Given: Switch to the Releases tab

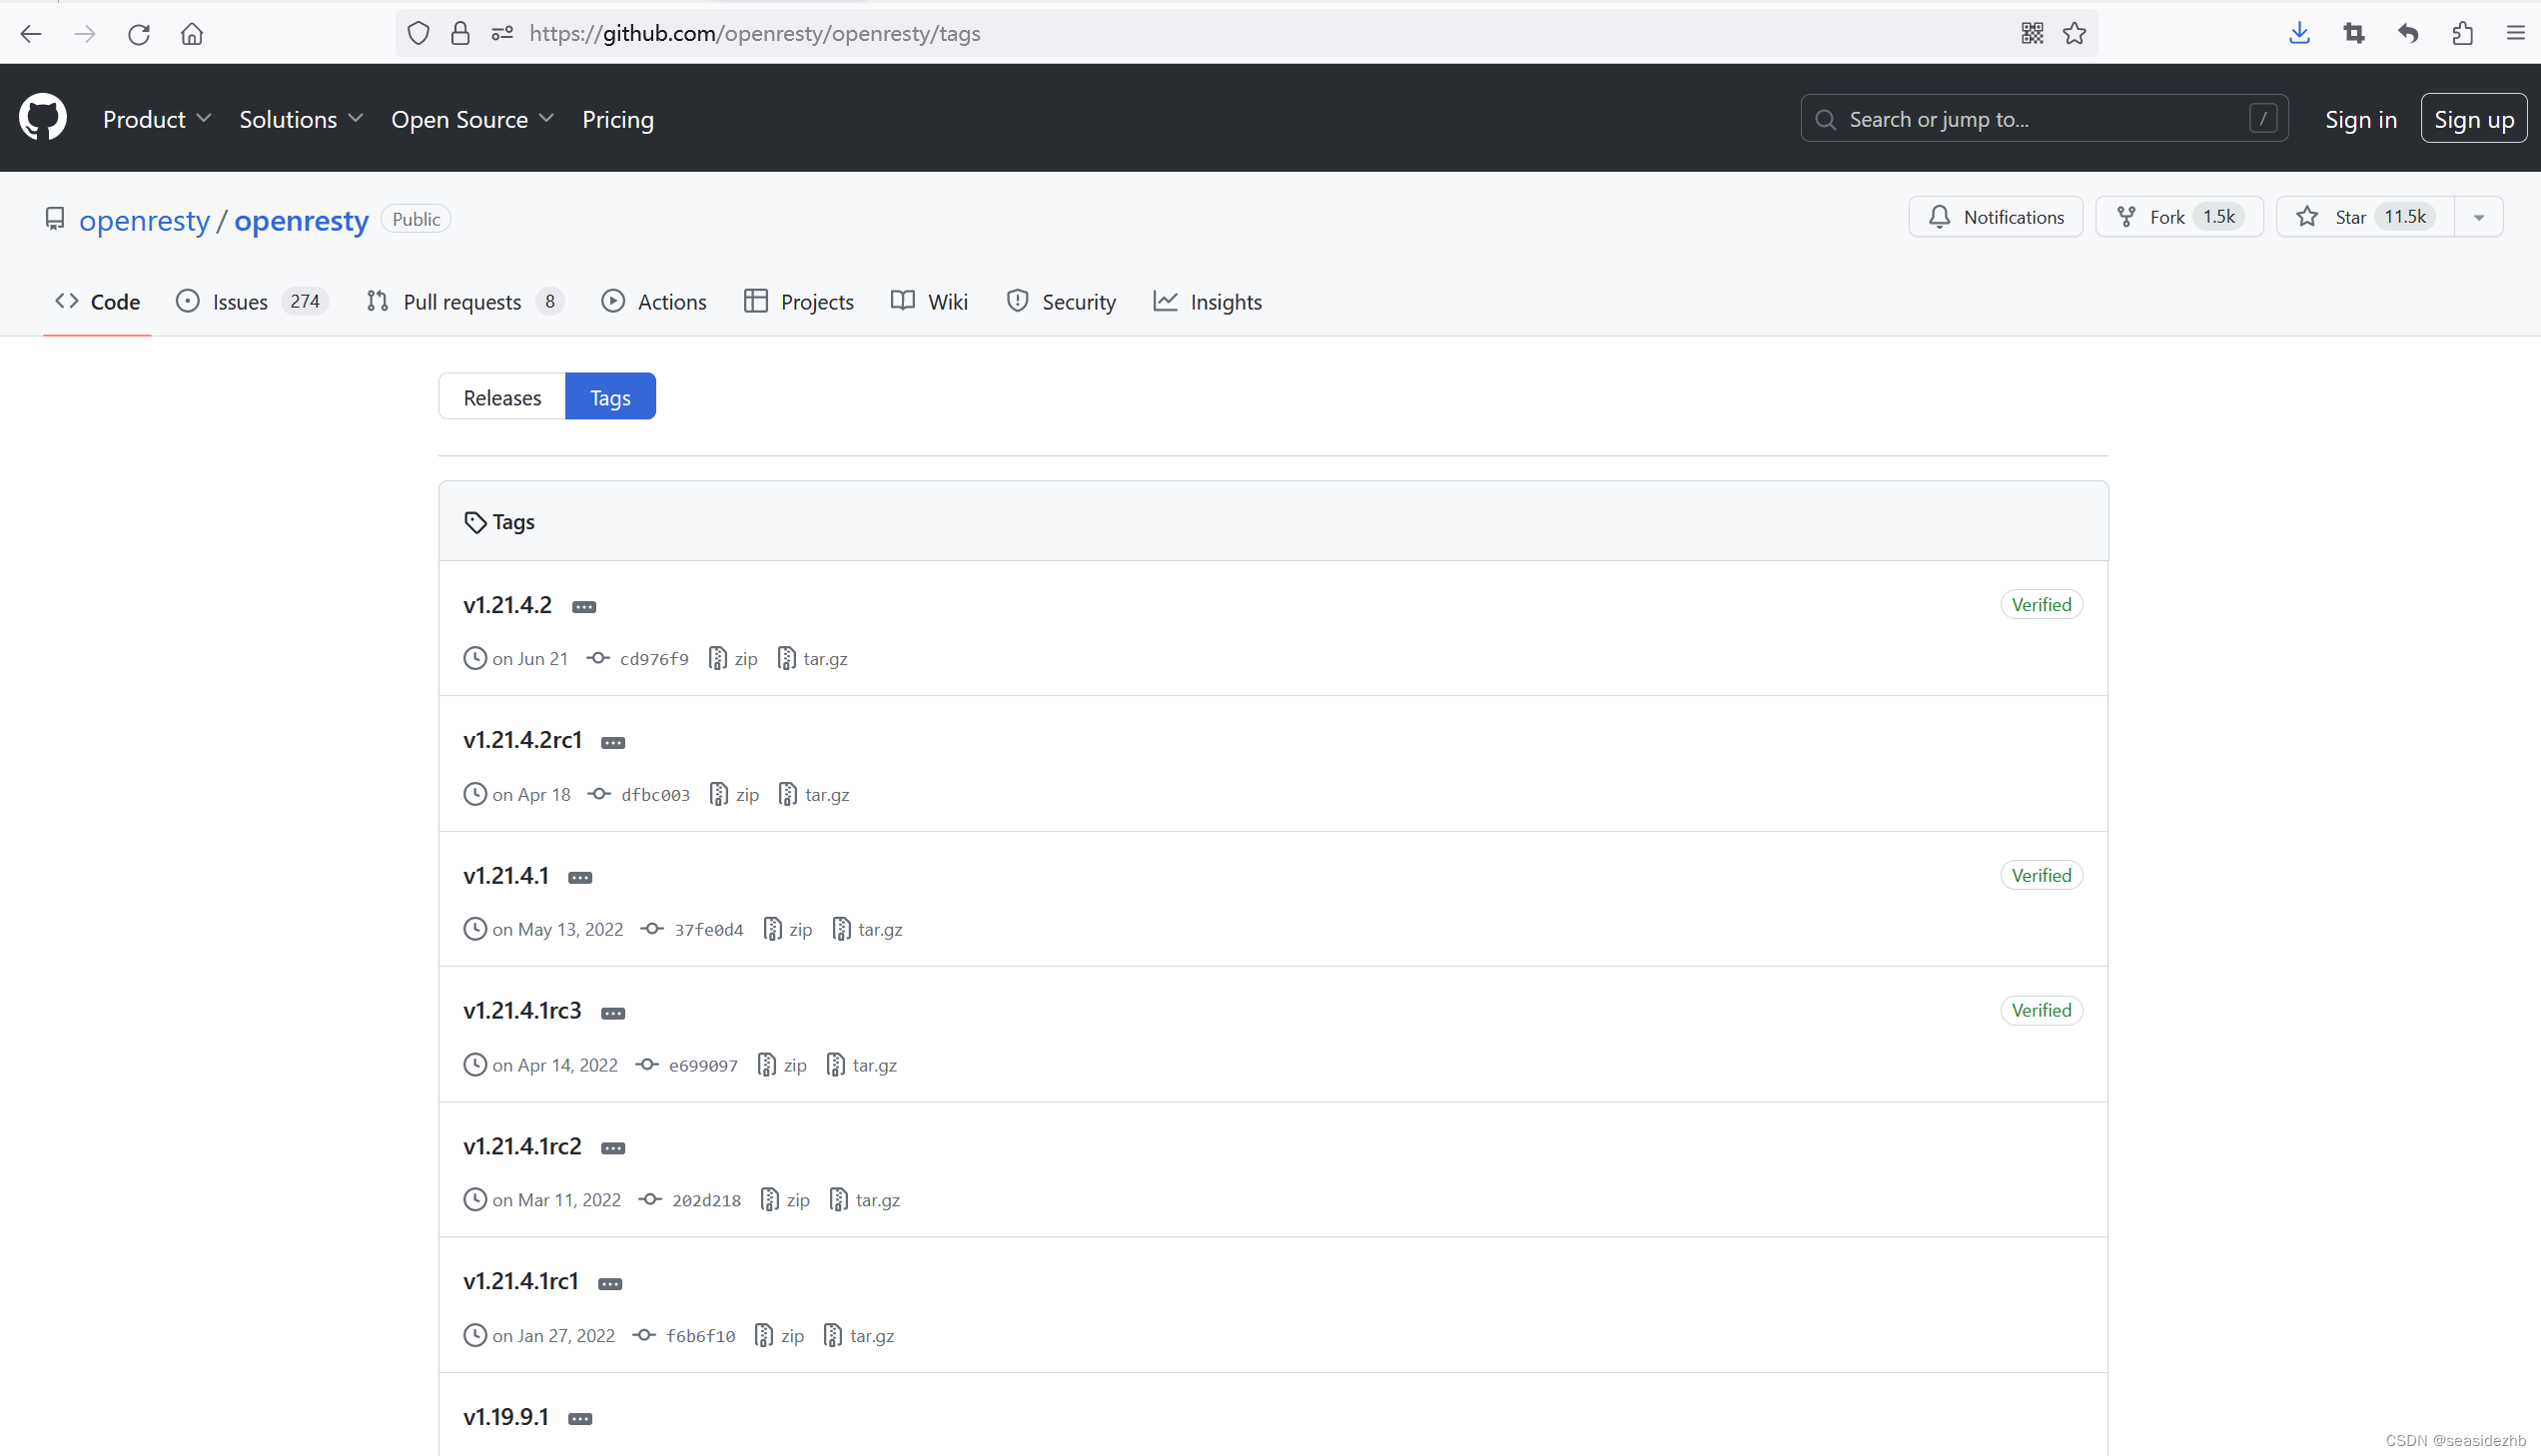Looking at the screenshot, I should (x=502, y=397).
